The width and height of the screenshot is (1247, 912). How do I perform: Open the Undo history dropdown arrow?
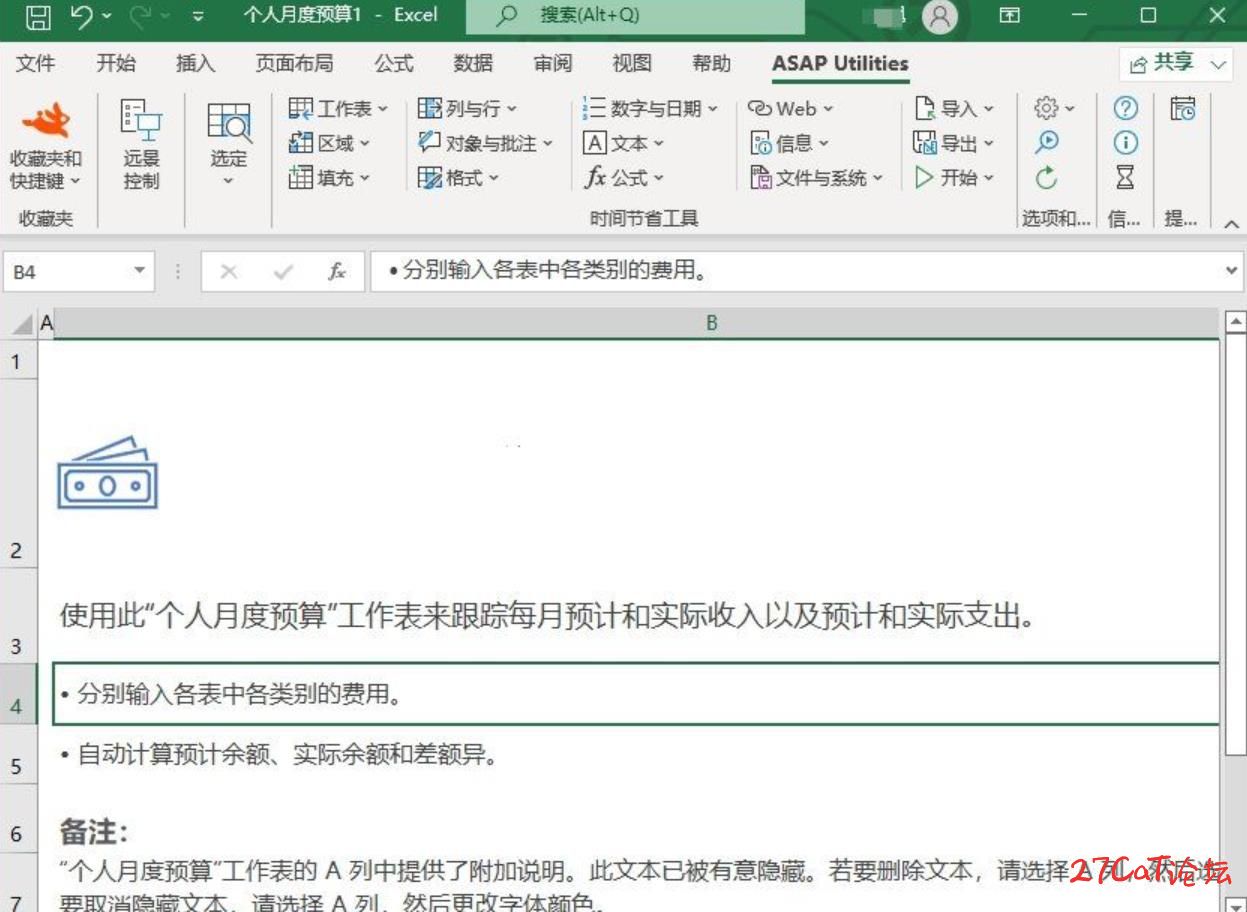(107, 17)
